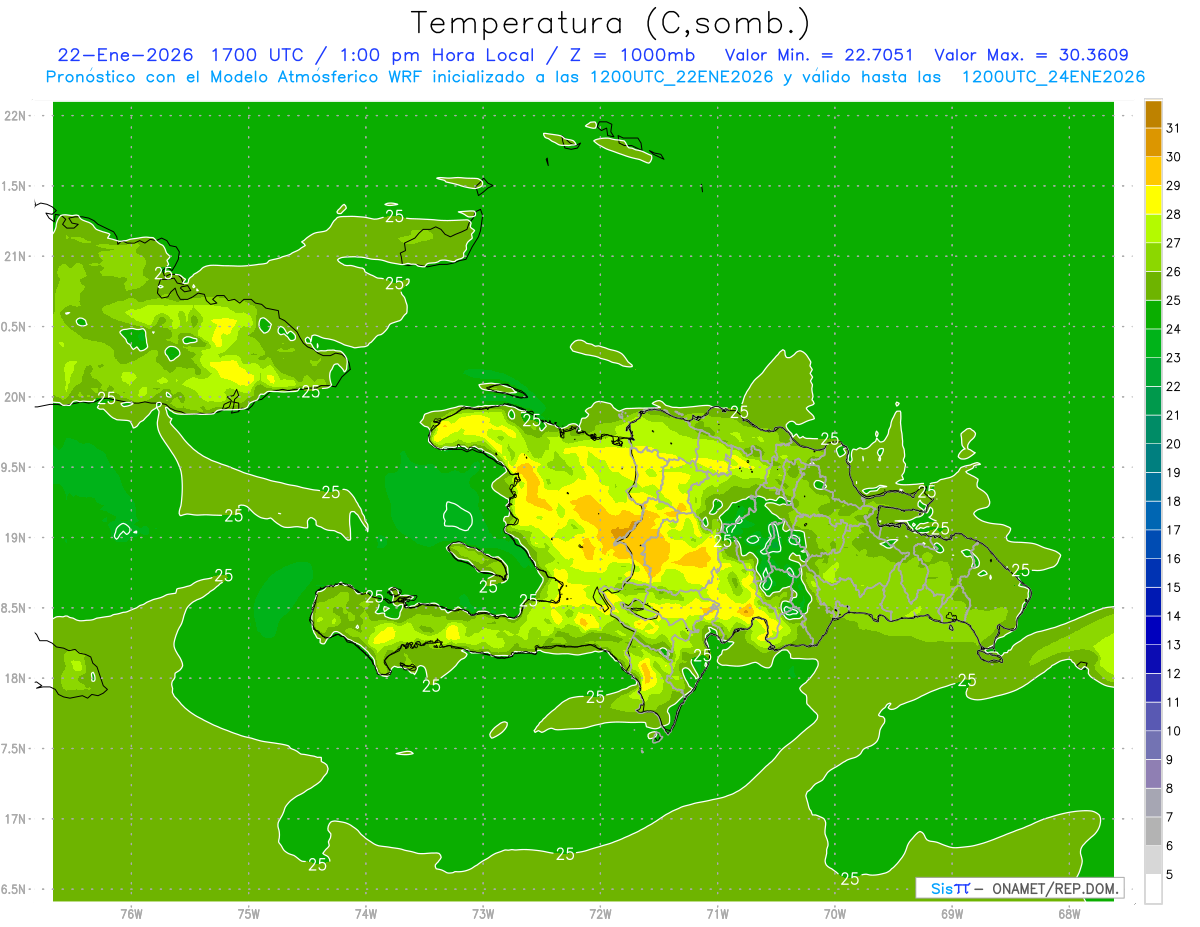The image size is (1200, 927).
Task: Select the blue legend color between 15 and 16
Action: pos(1153,573)
